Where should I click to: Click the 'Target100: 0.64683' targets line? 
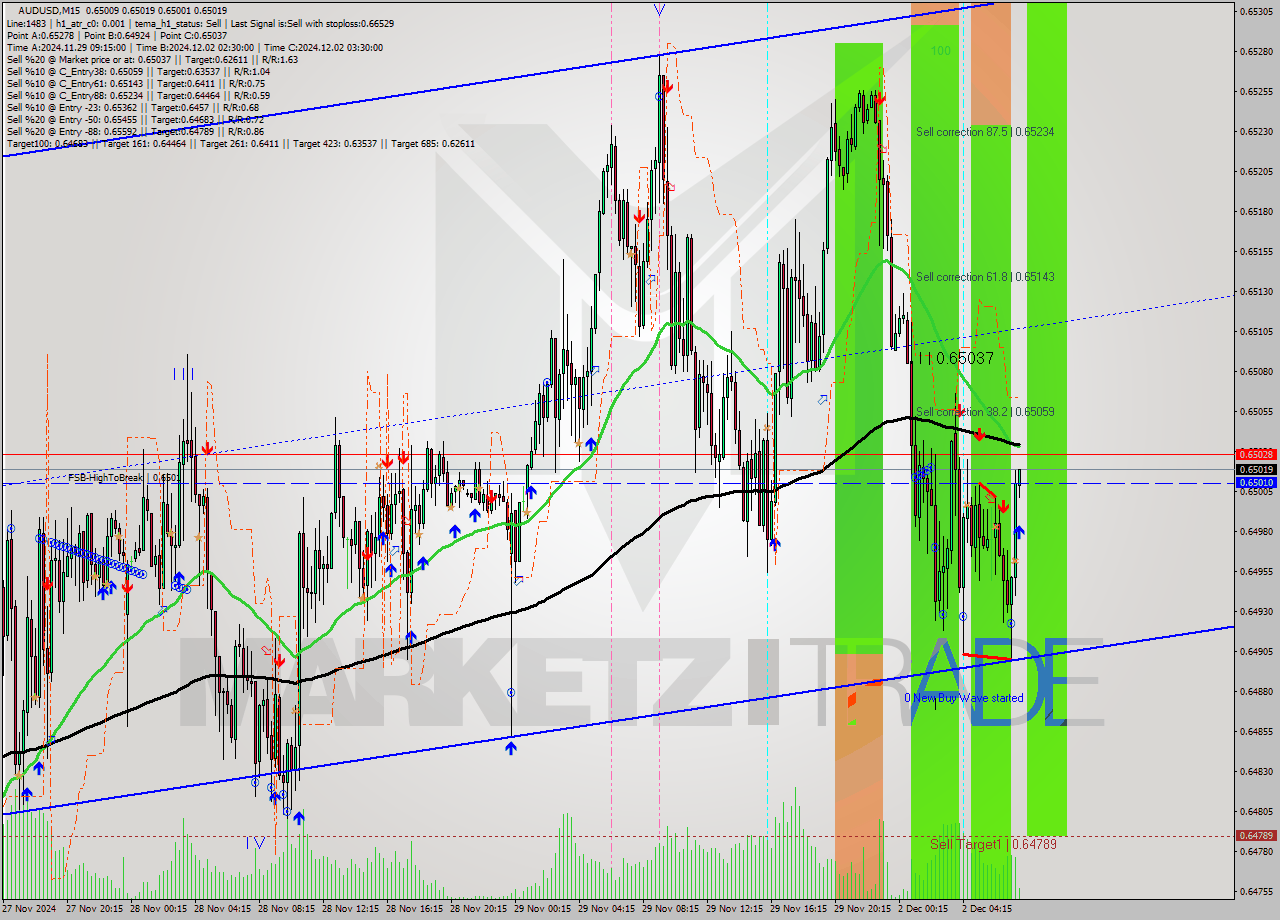pos(241,144)
